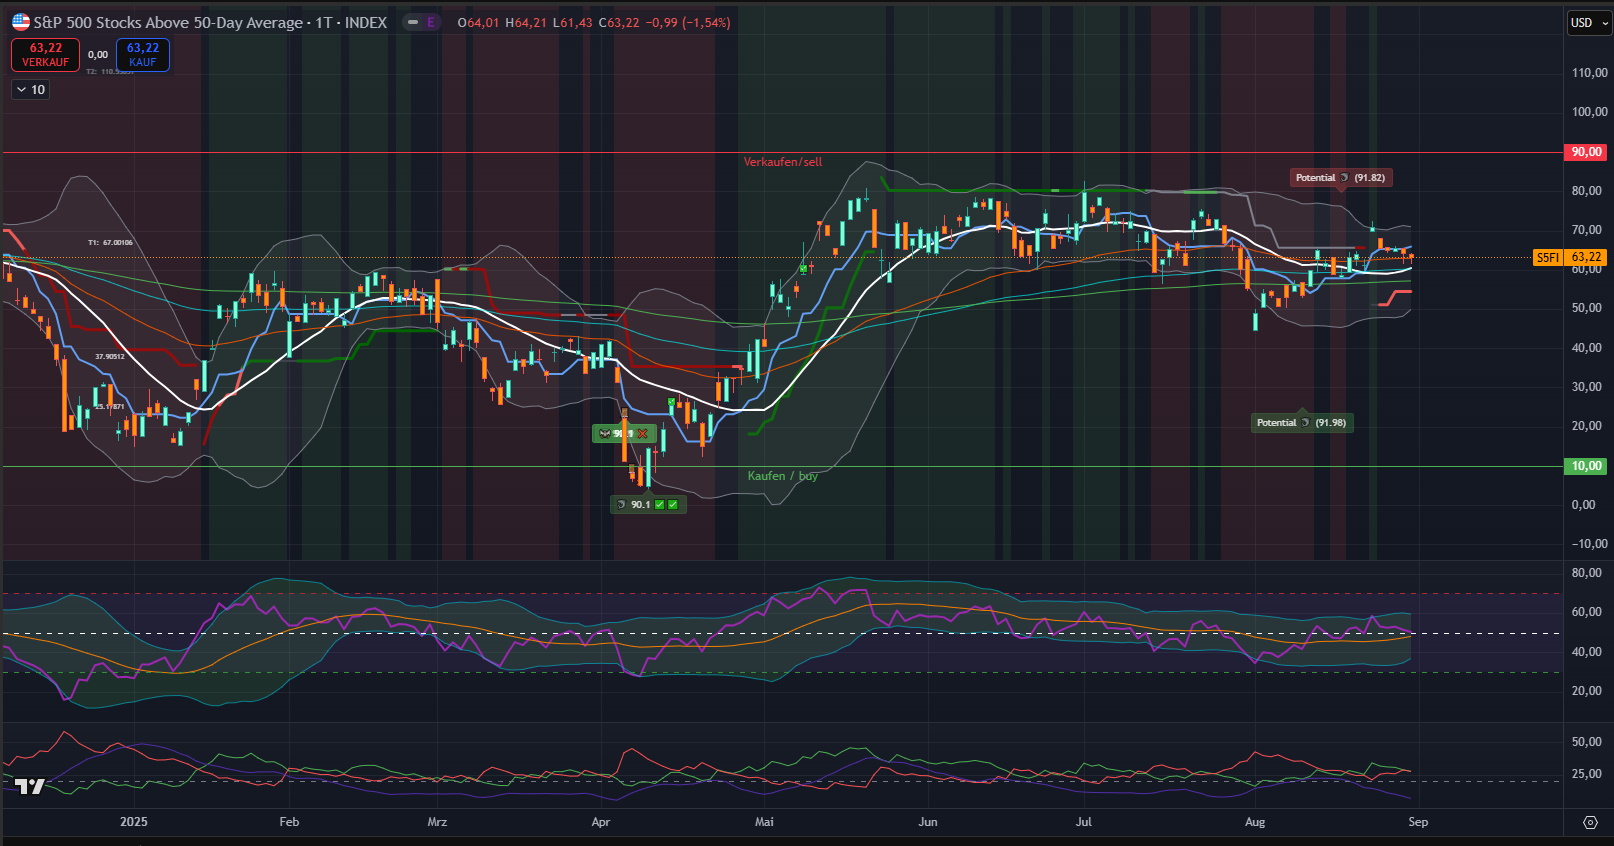Click the red X on green signal label
1614x846 pixels.
pos(642,434)
